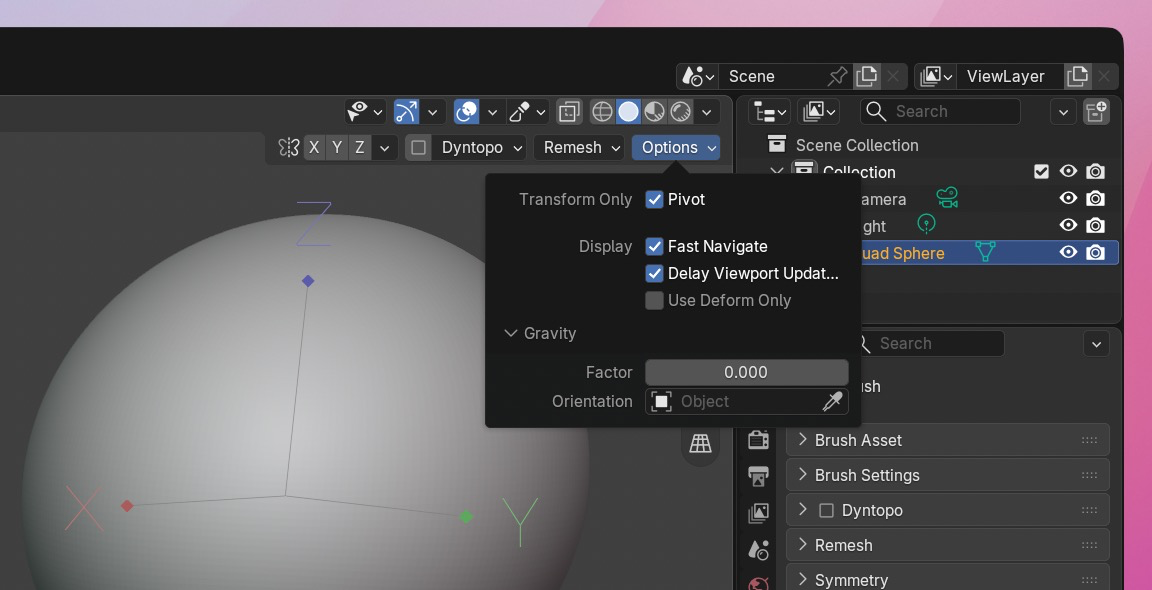Open the Output properties tab

coord(759,476)
